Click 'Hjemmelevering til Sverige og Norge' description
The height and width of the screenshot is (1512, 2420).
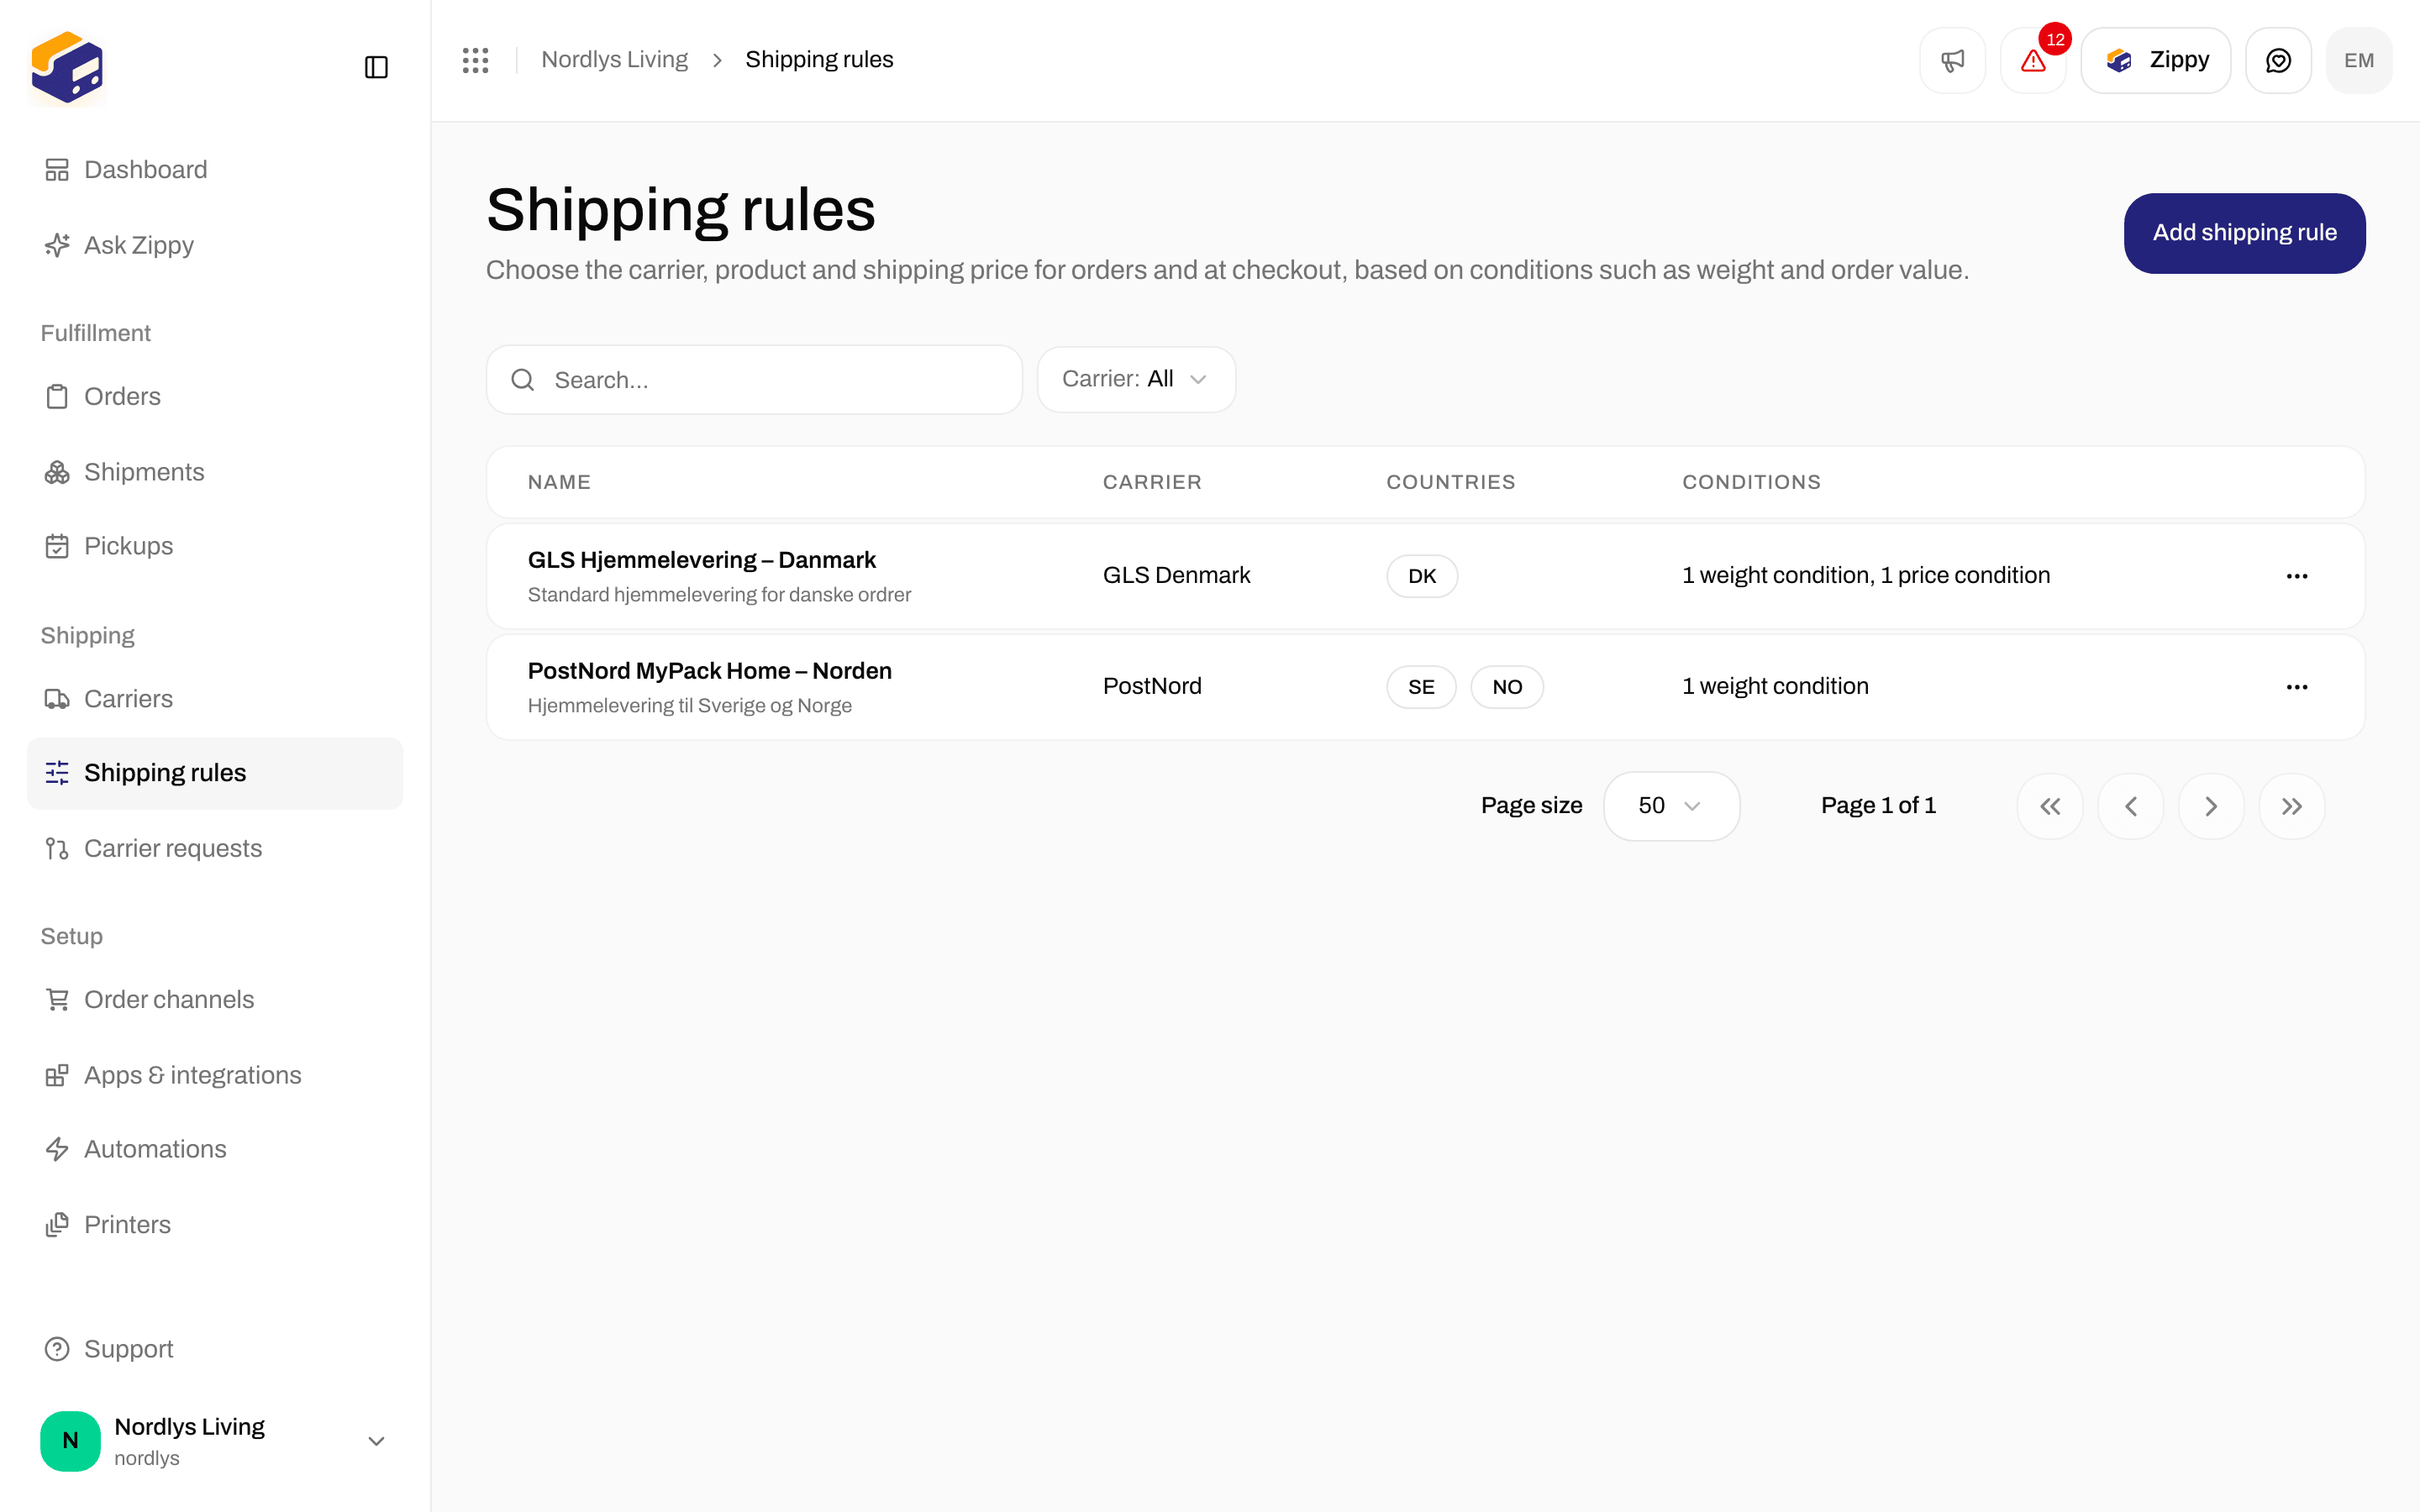(690, 706)
